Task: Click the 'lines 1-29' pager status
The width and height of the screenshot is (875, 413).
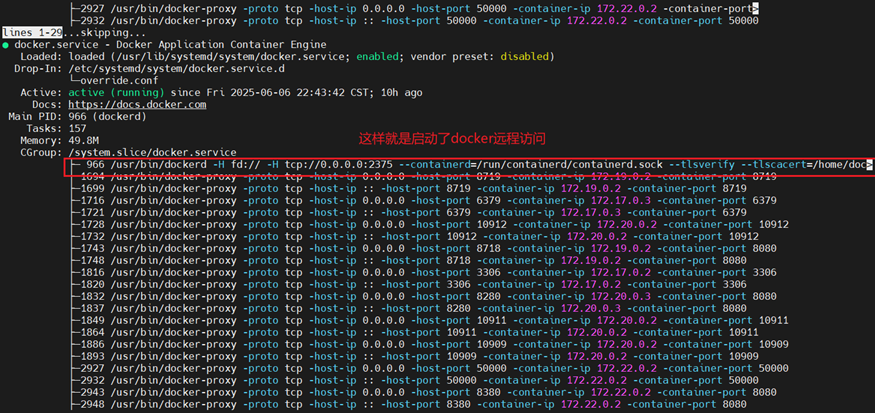Action: 31,33
